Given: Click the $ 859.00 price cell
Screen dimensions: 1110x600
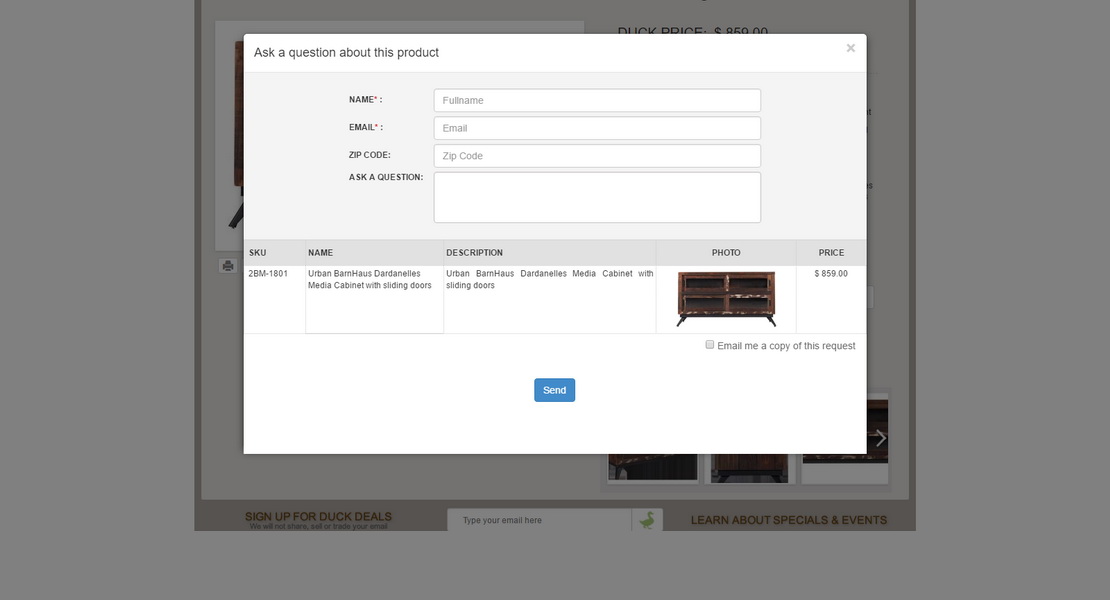Looking at the screenshot, I should (x=831, y=273).
